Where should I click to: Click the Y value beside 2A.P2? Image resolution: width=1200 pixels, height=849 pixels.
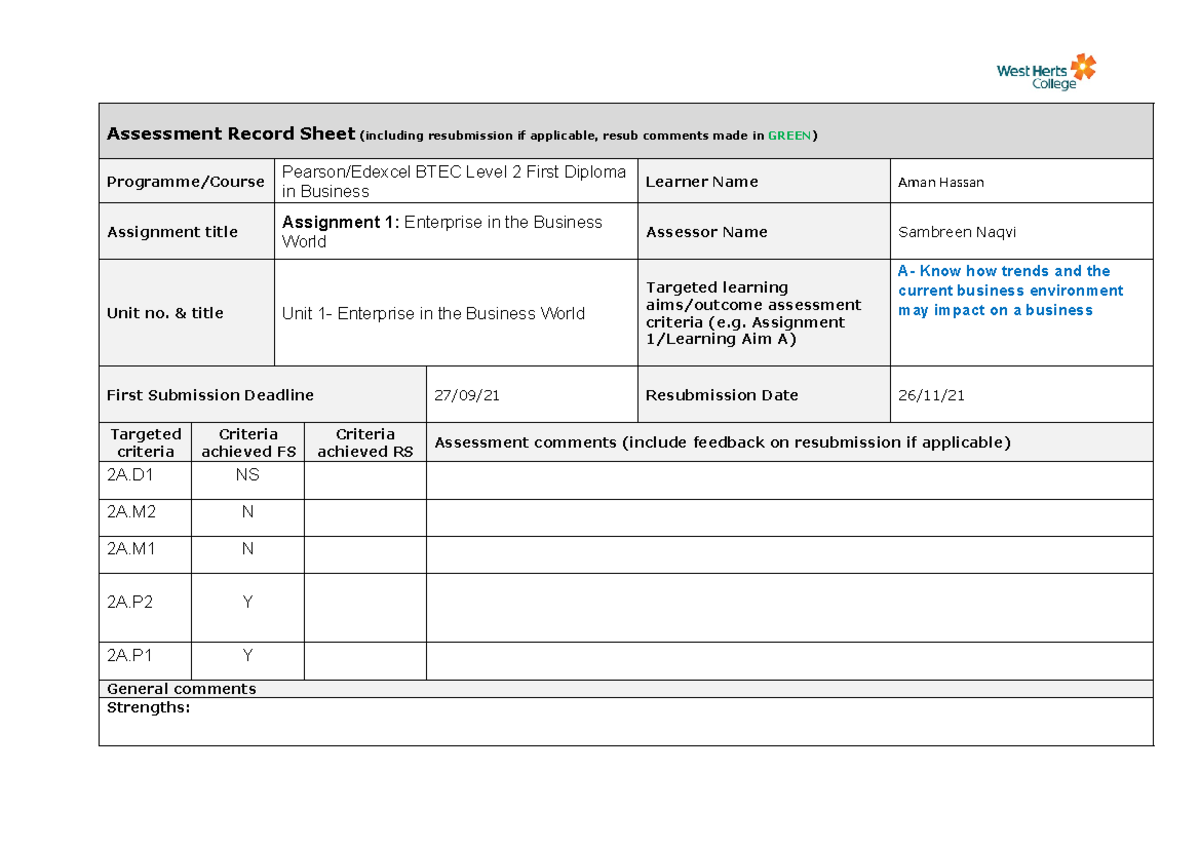click(x=248, y=602)
